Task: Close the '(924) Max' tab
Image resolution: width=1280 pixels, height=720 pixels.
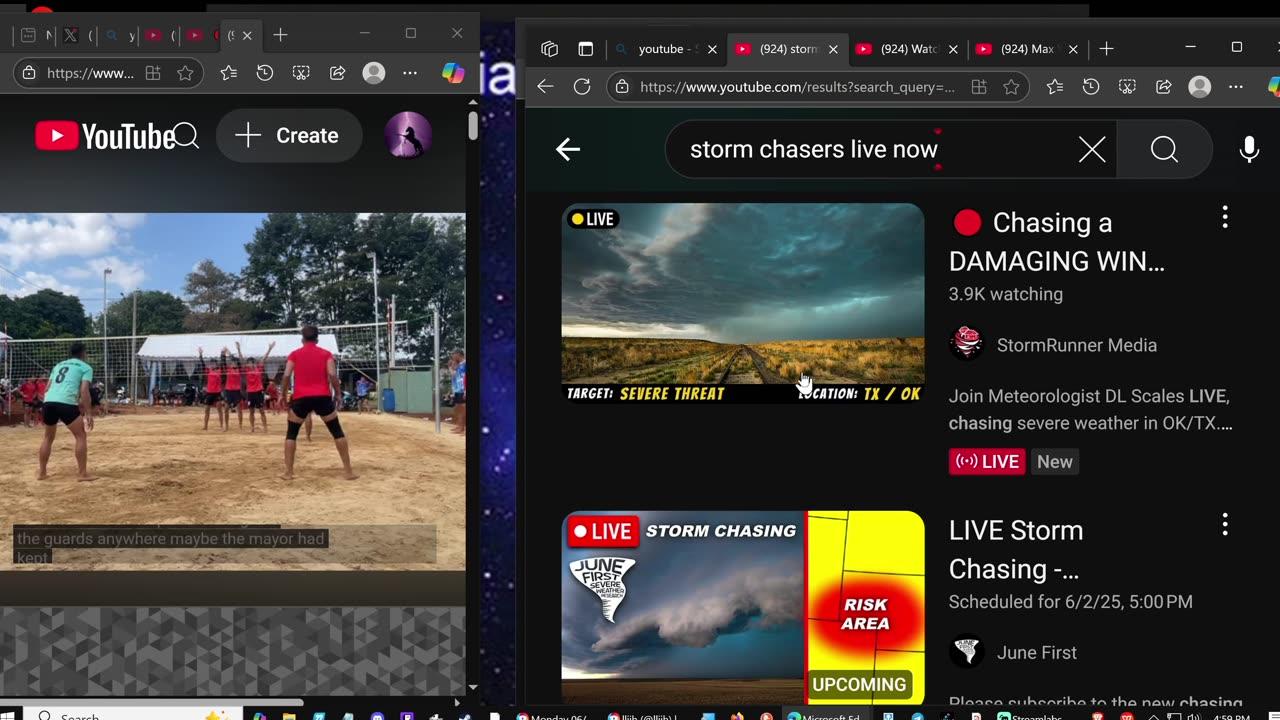Action: point(1073,48)
